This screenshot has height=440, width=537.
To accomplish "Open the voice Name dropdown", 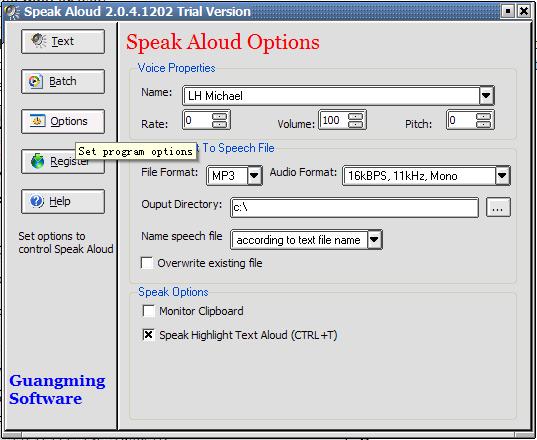I will [486, 96].
